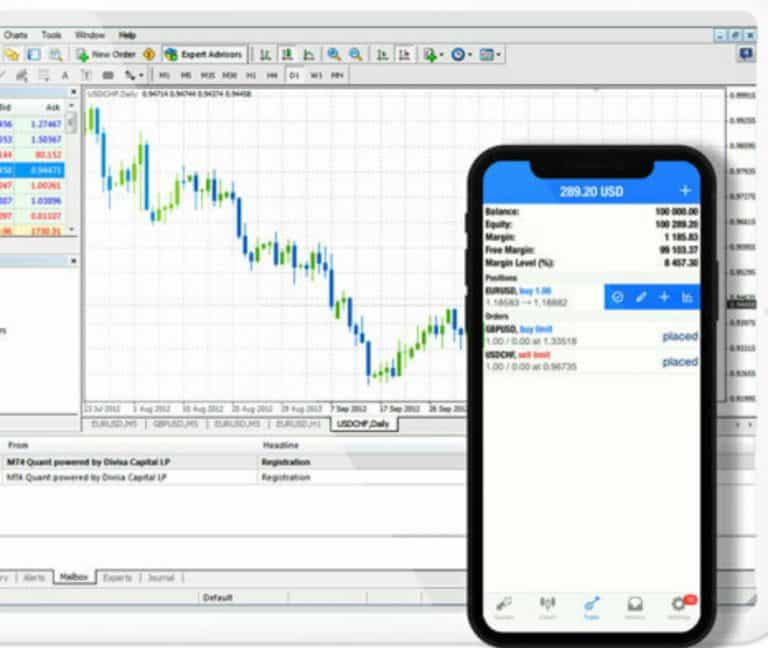Select the W1 timeframe button
The height and width of the screenshot is (648, 768).
click(x=316, y=75)
